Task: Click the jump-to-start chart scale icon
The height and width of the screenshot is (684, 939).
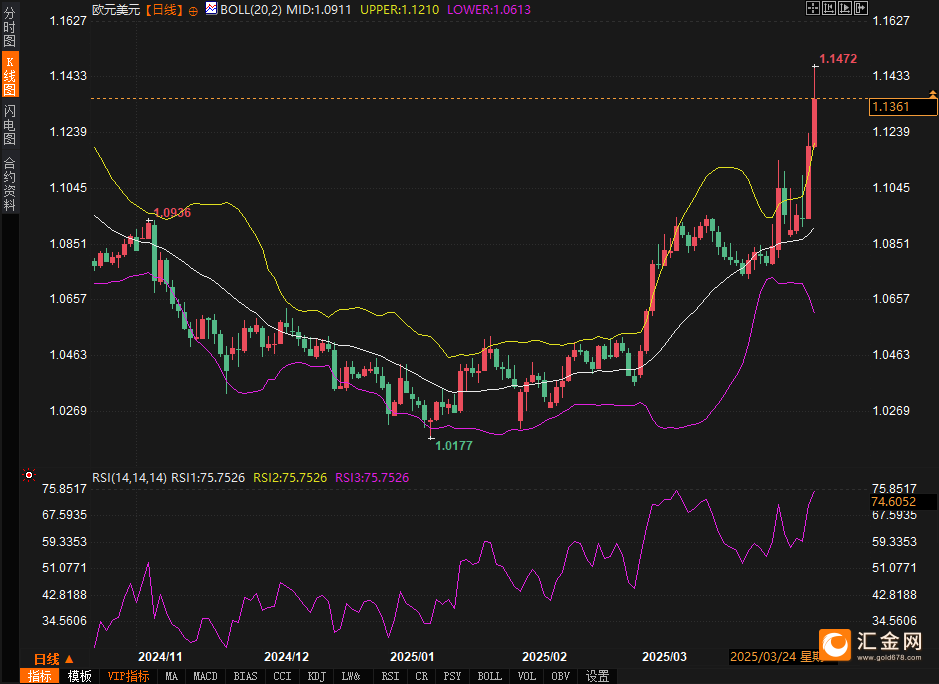Action: tap(829, 8)
